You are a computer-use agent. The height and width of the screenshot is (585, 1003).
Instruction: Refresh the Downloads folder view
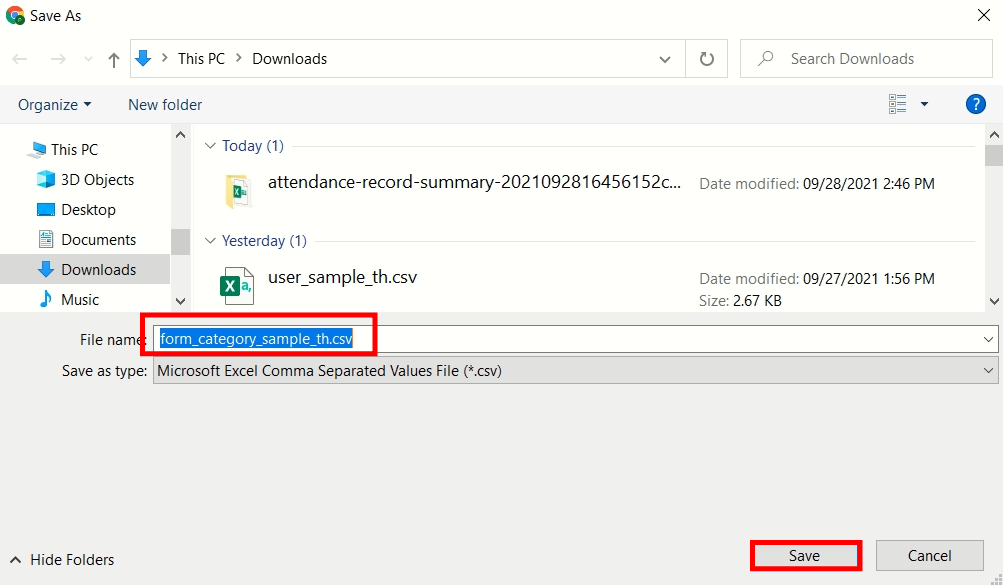pos(707,59)
